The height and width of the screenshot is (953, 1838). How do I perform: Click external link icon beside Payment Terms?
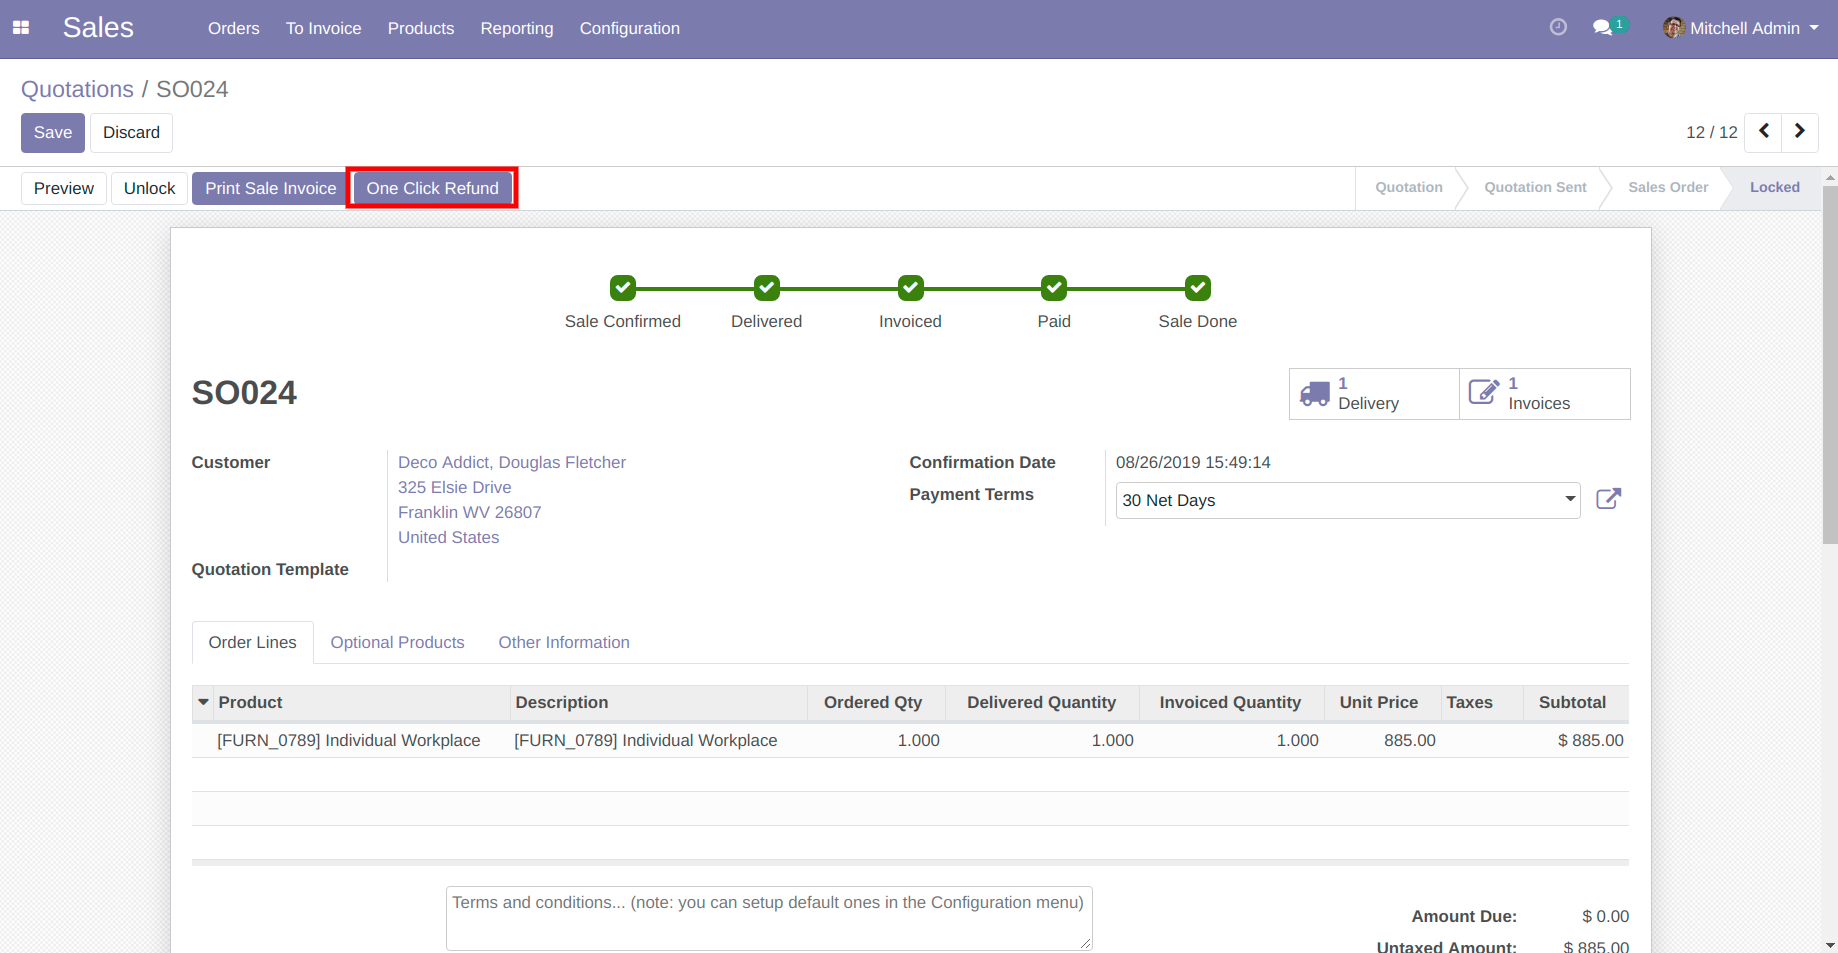tap(1608, 499)
